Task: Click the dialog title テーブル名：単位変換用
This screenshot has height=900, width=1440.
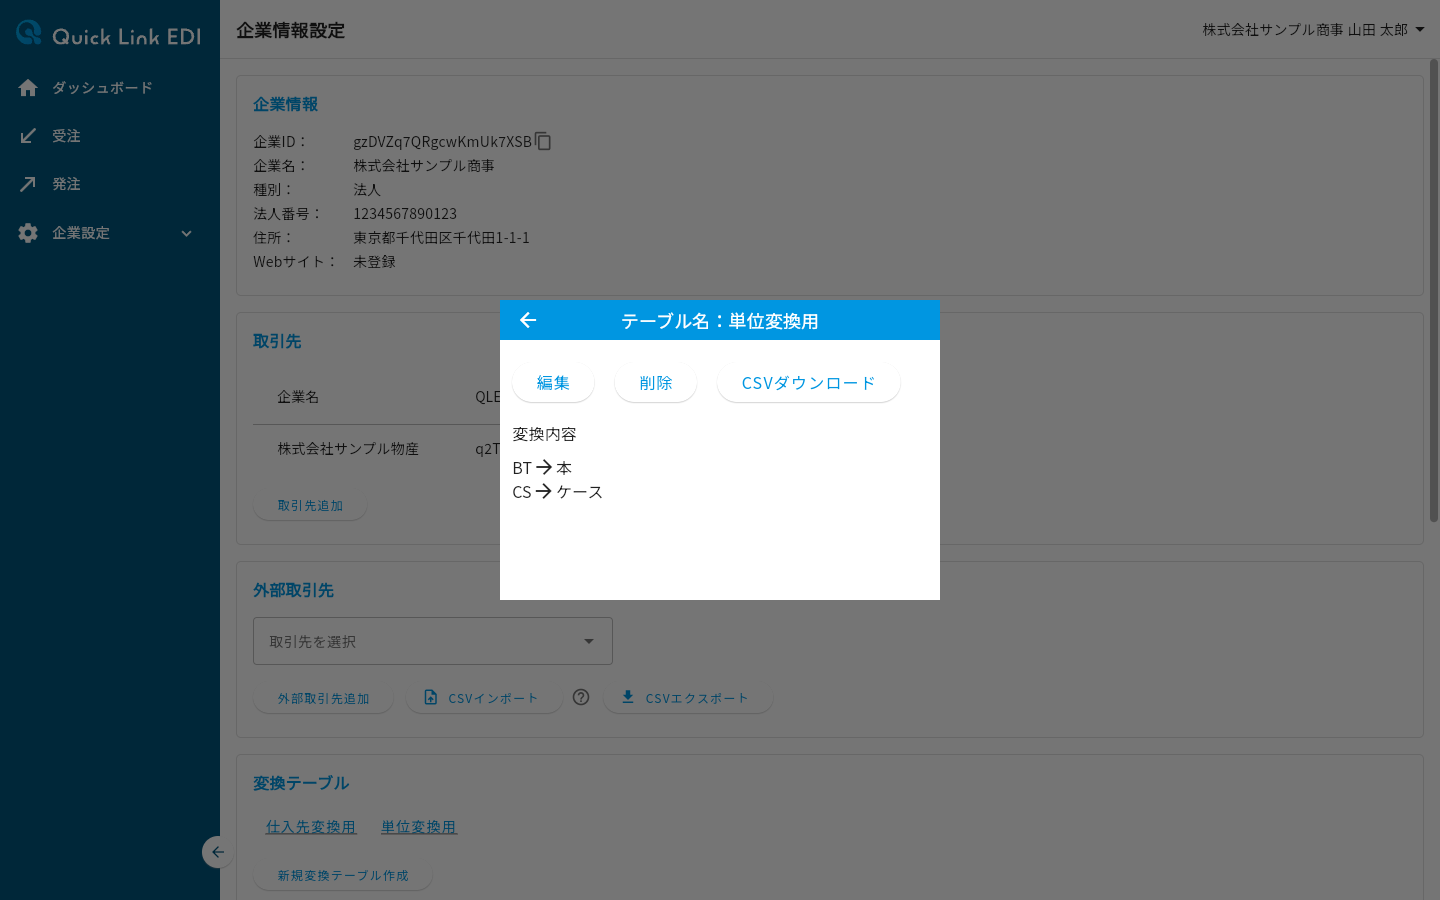Action: click(720, 321)
